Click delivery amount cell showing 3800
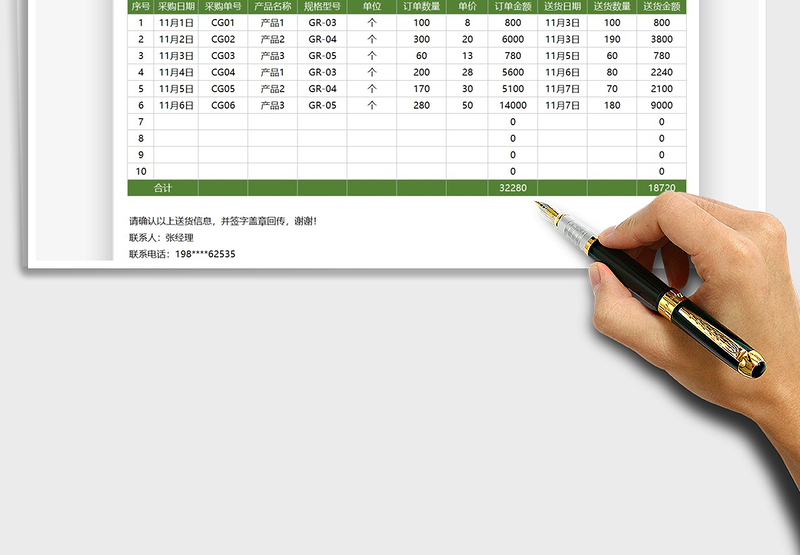This screenshot has height=555, width=800. click(x=661, y=39)
